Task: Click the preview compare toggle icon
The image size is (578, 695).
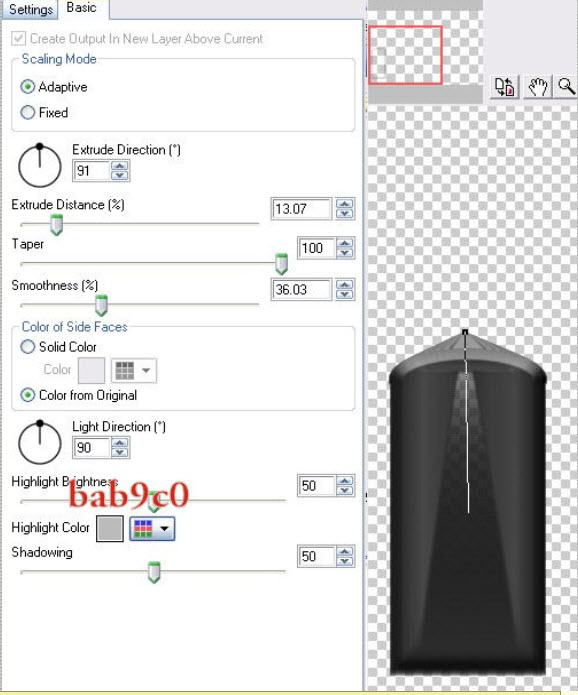Action: tap(504, 86)
